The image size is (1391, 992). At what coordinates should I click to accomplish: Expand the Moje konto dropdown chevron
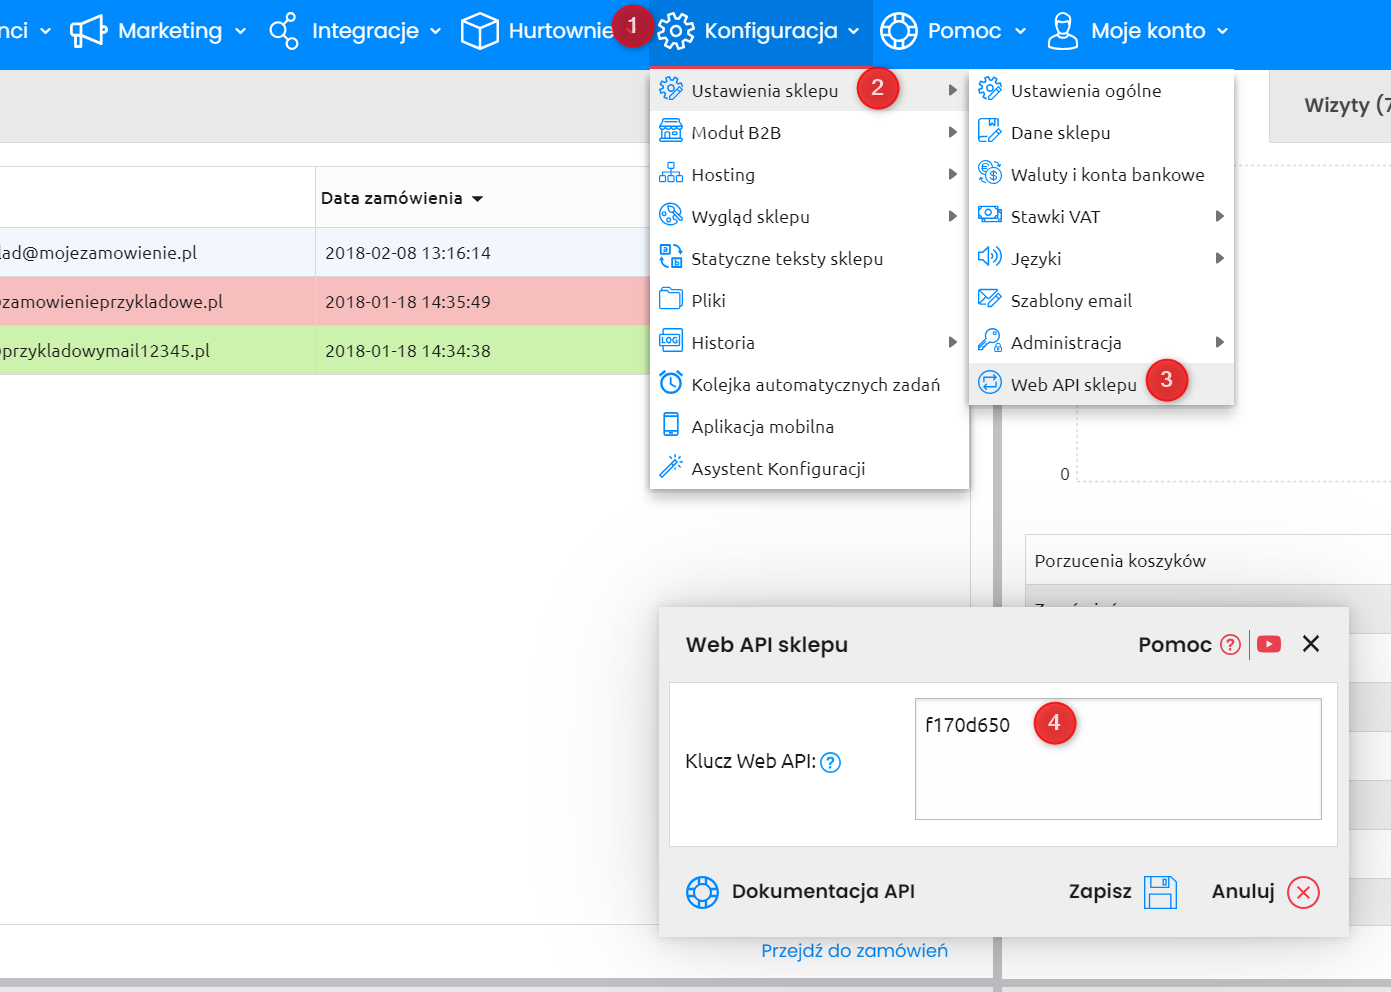point(1223,32)
